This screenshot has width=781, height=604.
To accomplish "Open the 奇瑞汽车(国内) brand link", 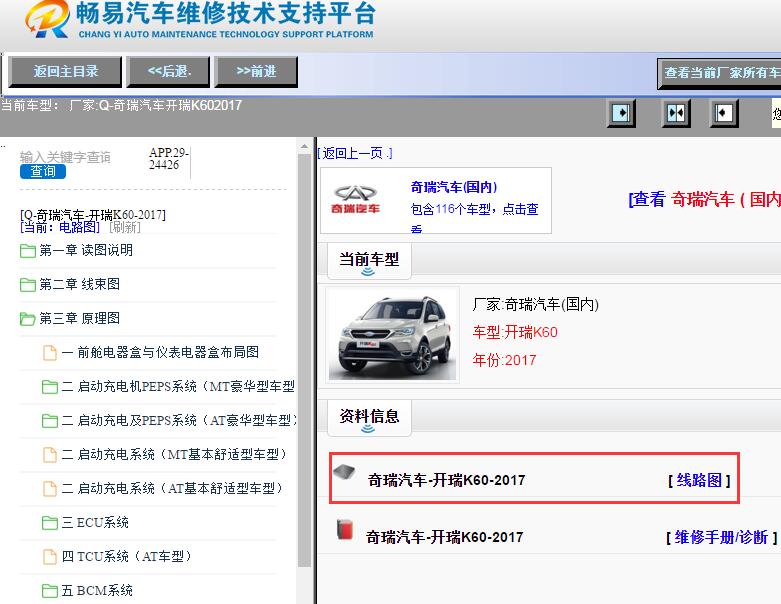I will coord(454,187).
